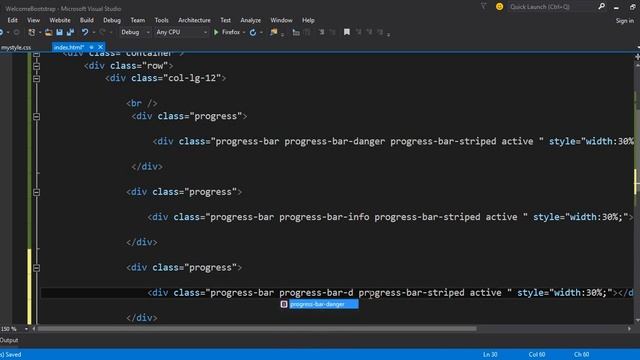Open the Test menu
Viewport: 640px width, 360px height.
point(225,20)
